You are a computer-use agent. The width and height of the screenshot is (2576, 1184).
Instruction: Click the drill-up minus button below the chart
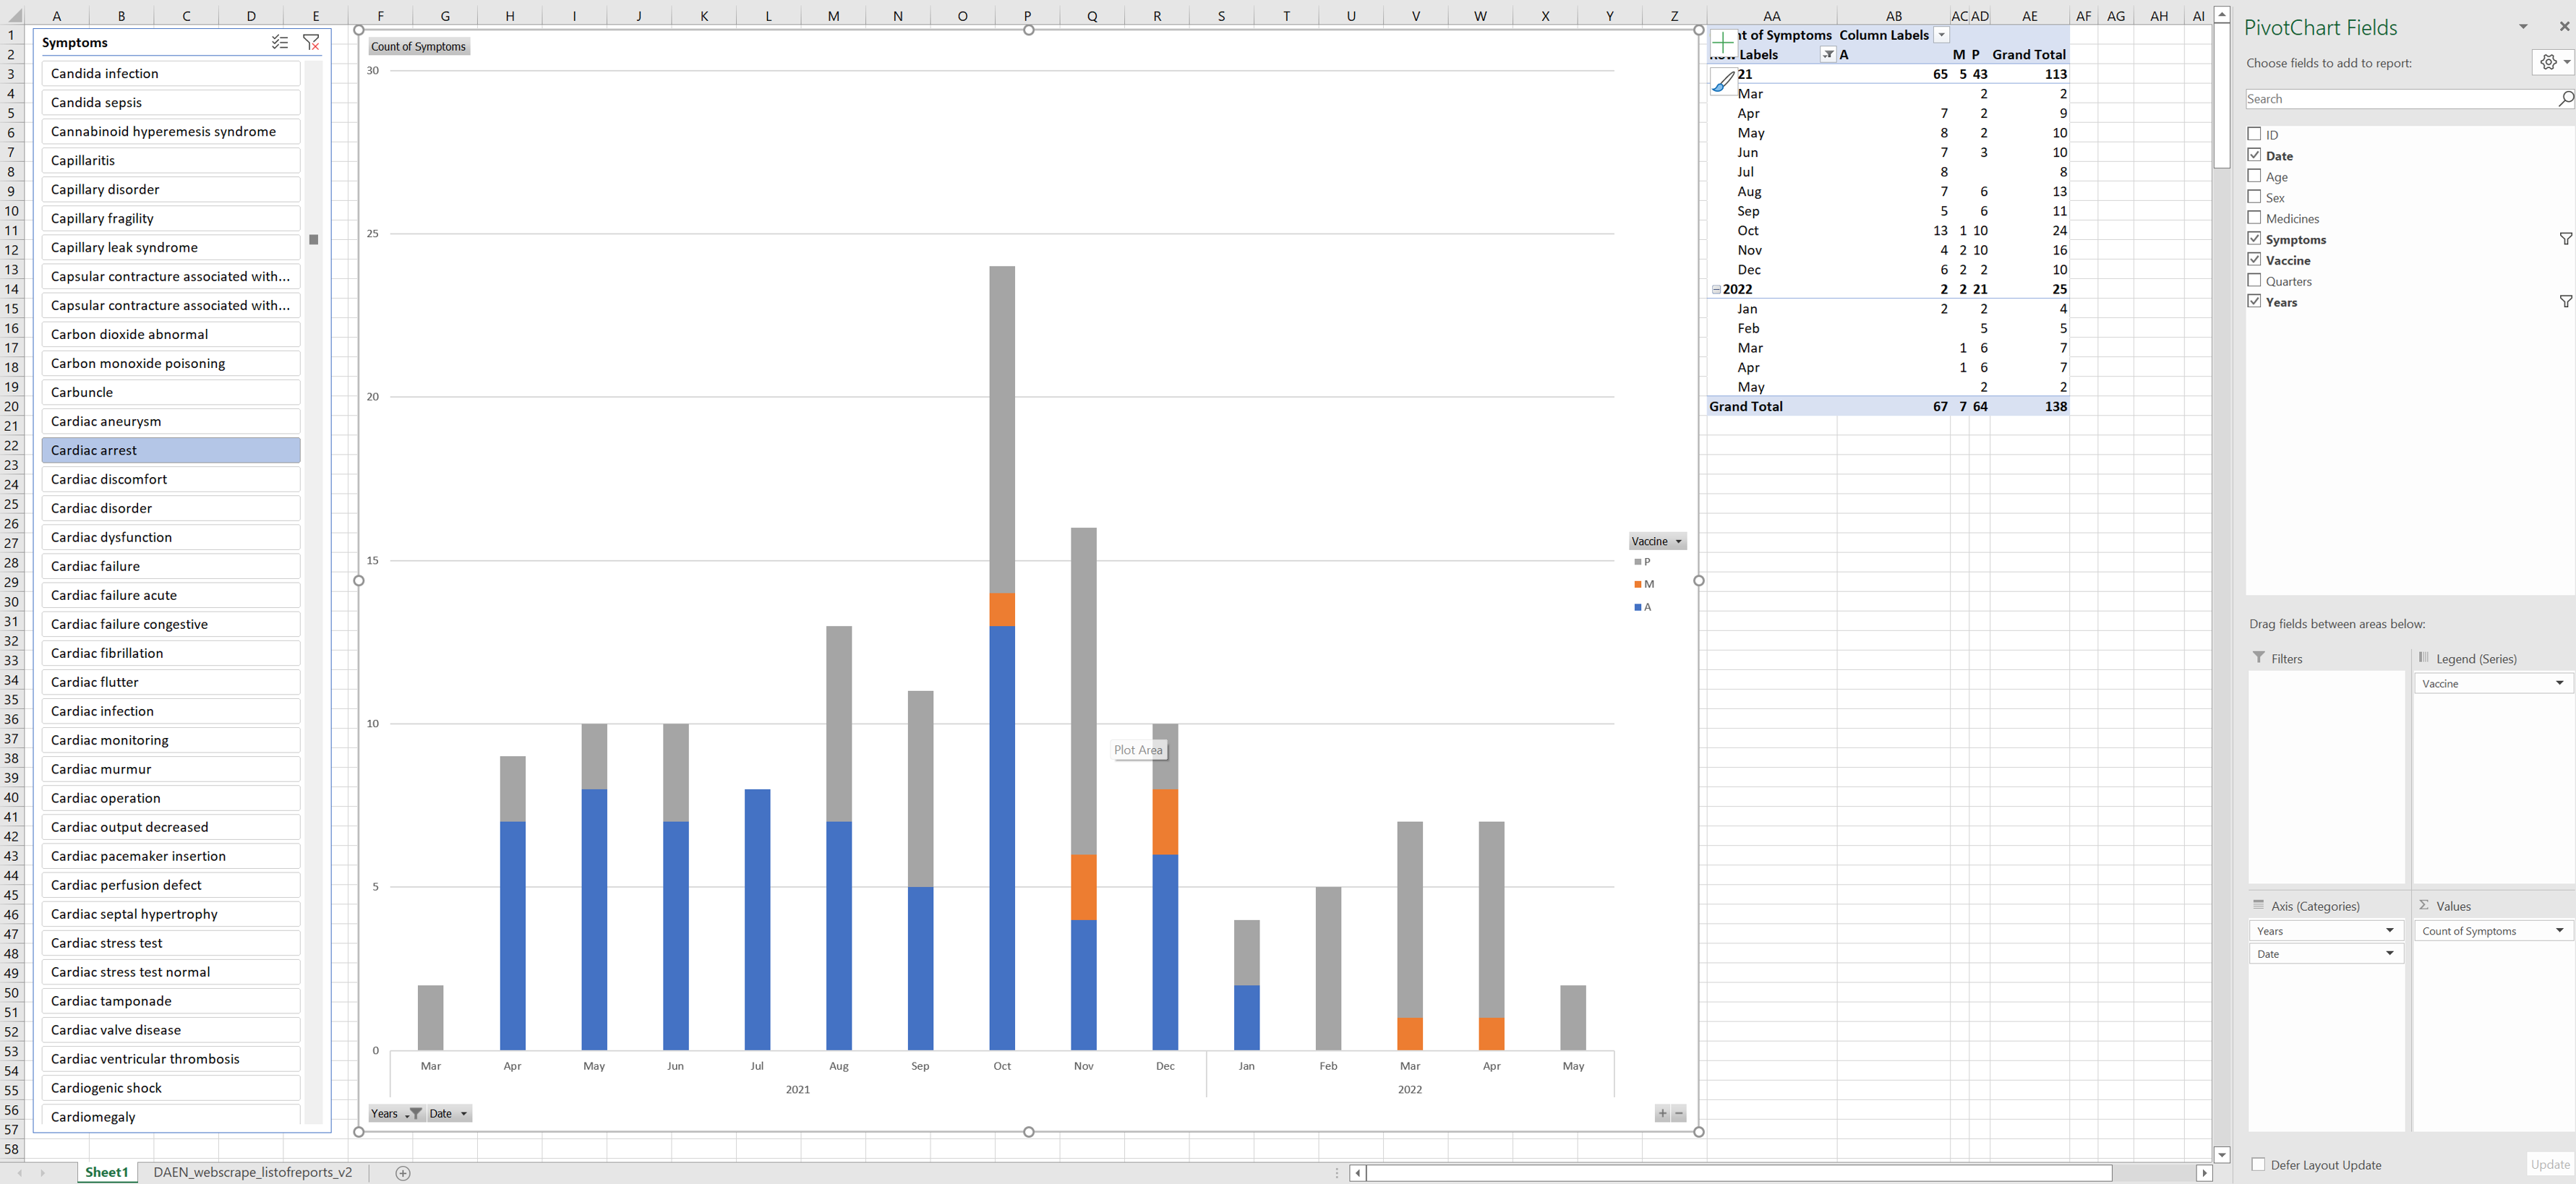tap(1679, 1113)
